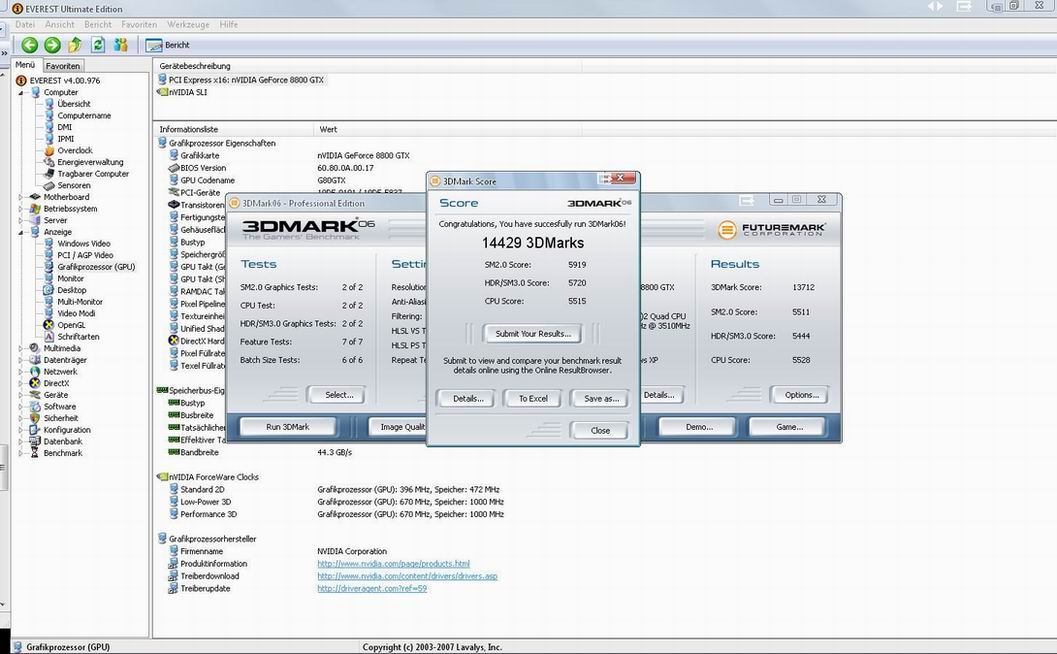Image resolution: width=1057 pixels, height=654 pixels.
Task: Open the Favoriten menu
Action: pyautogui.click(x=139, y=25)
